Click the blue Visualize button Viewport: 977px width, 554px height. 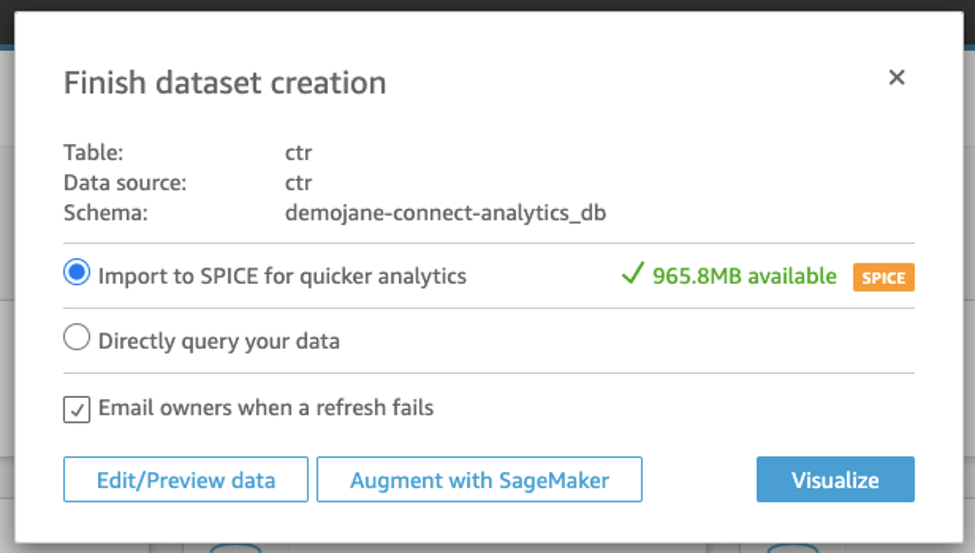[x=835, y=480]
